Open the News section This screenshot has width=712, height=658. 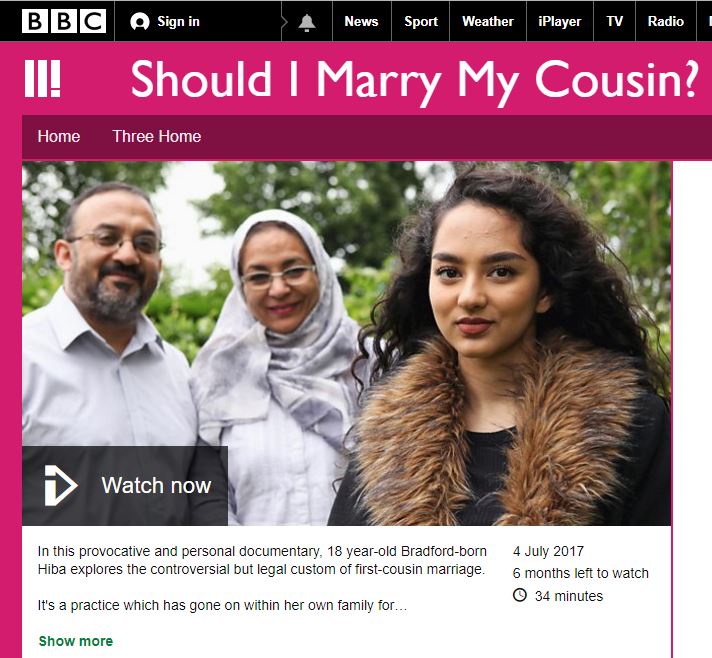click(361, 21)
